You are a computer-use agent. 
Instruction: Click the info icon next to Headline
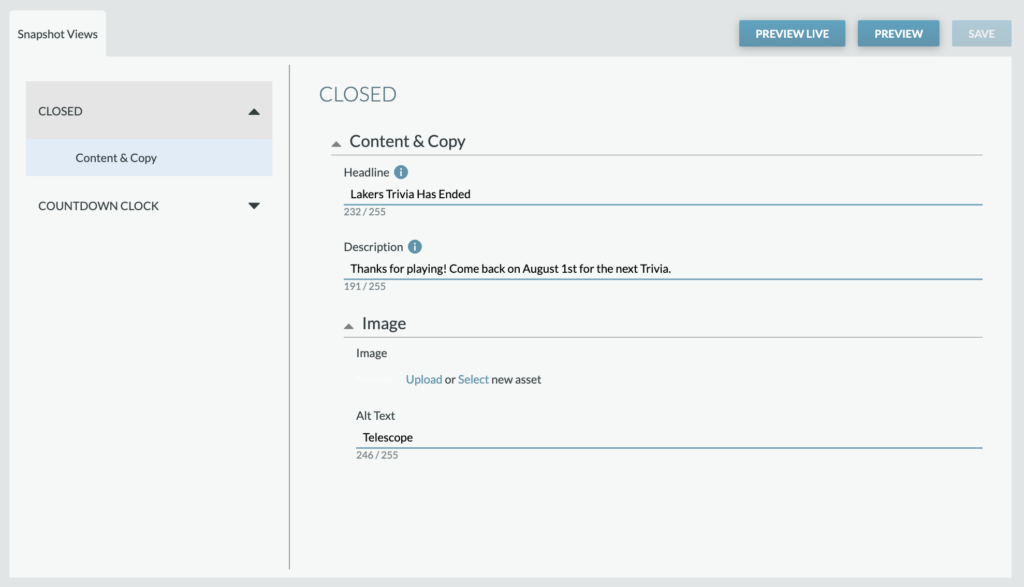[401, 172]
